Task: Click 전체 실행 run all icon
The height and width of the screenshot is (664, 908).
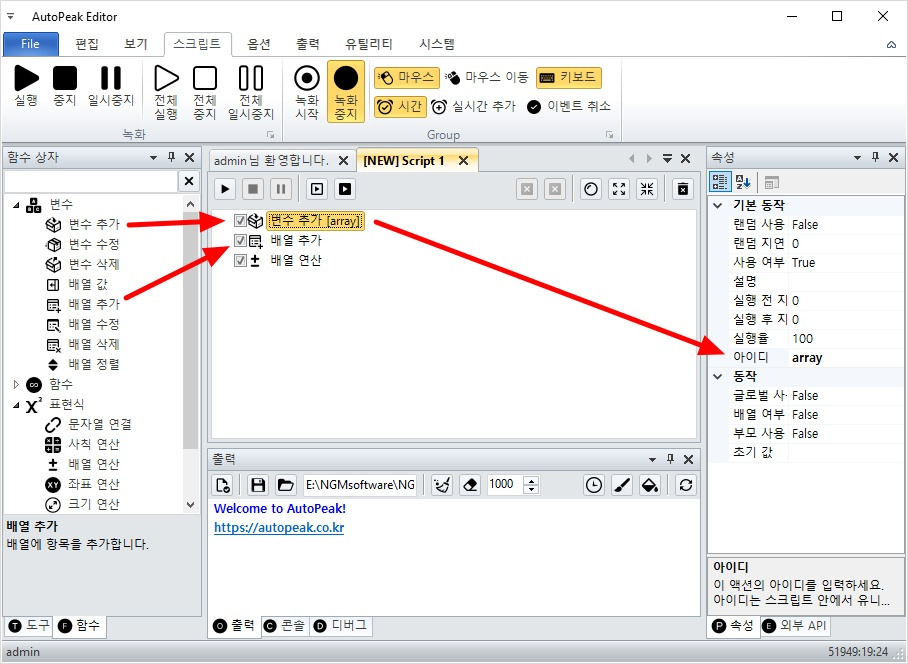Action: pyautogui.click(x=166, y=92)
